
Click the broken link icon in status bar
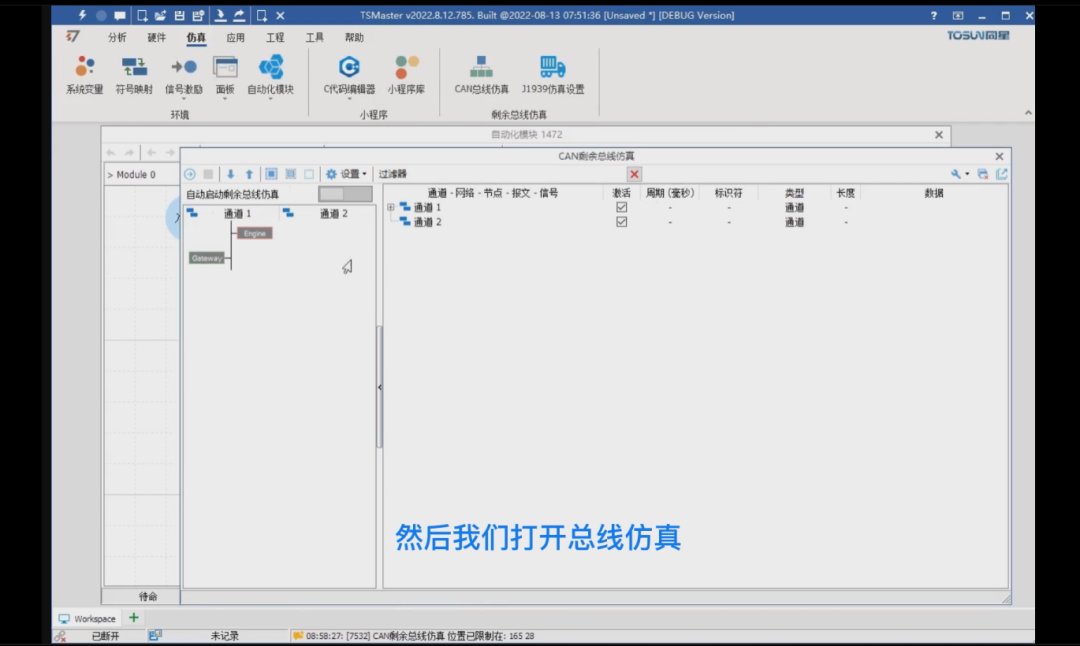pyautogui.click(x=61, y=636)
